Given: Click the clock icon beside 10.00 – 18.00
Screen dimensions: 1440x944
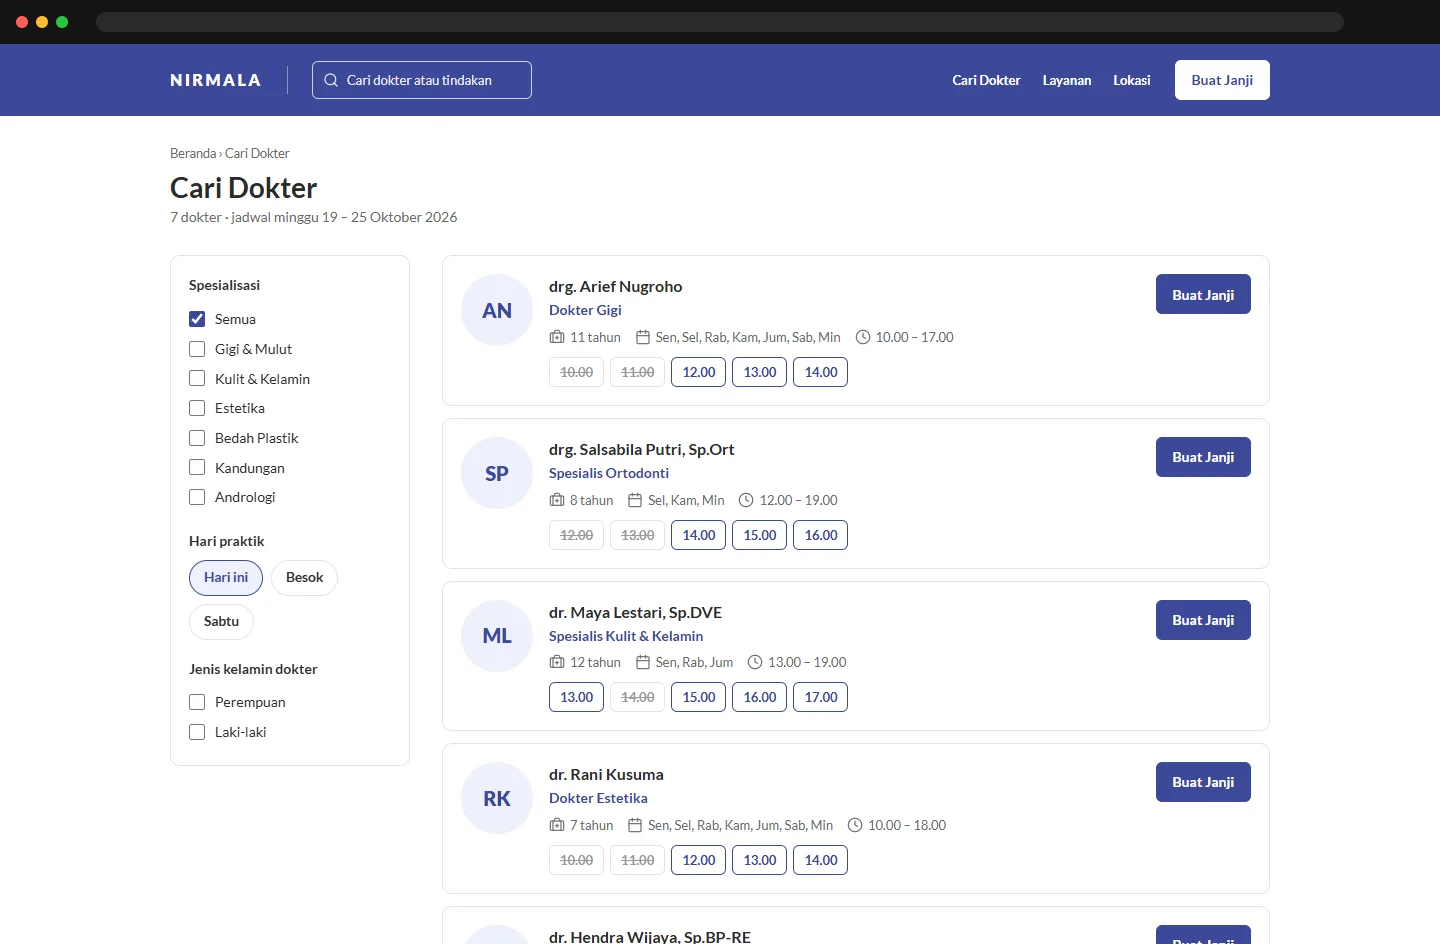Looking at the screenshot, I should pyautogui.click(x=855, y=825).
